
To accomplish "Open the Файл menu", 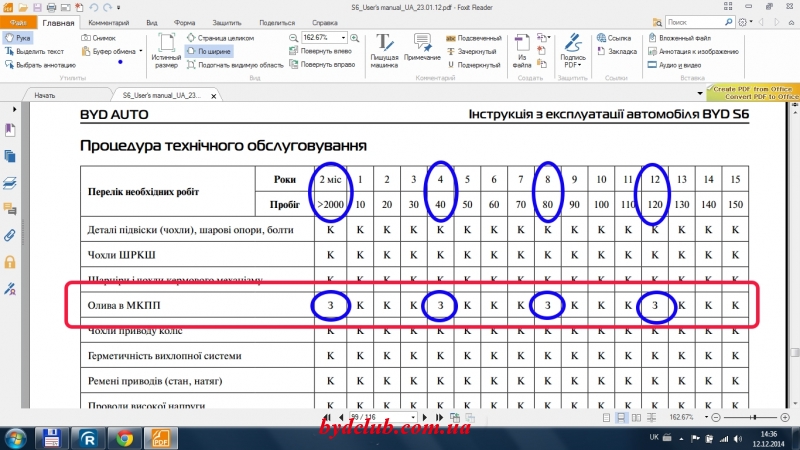I will click(18, 22).
